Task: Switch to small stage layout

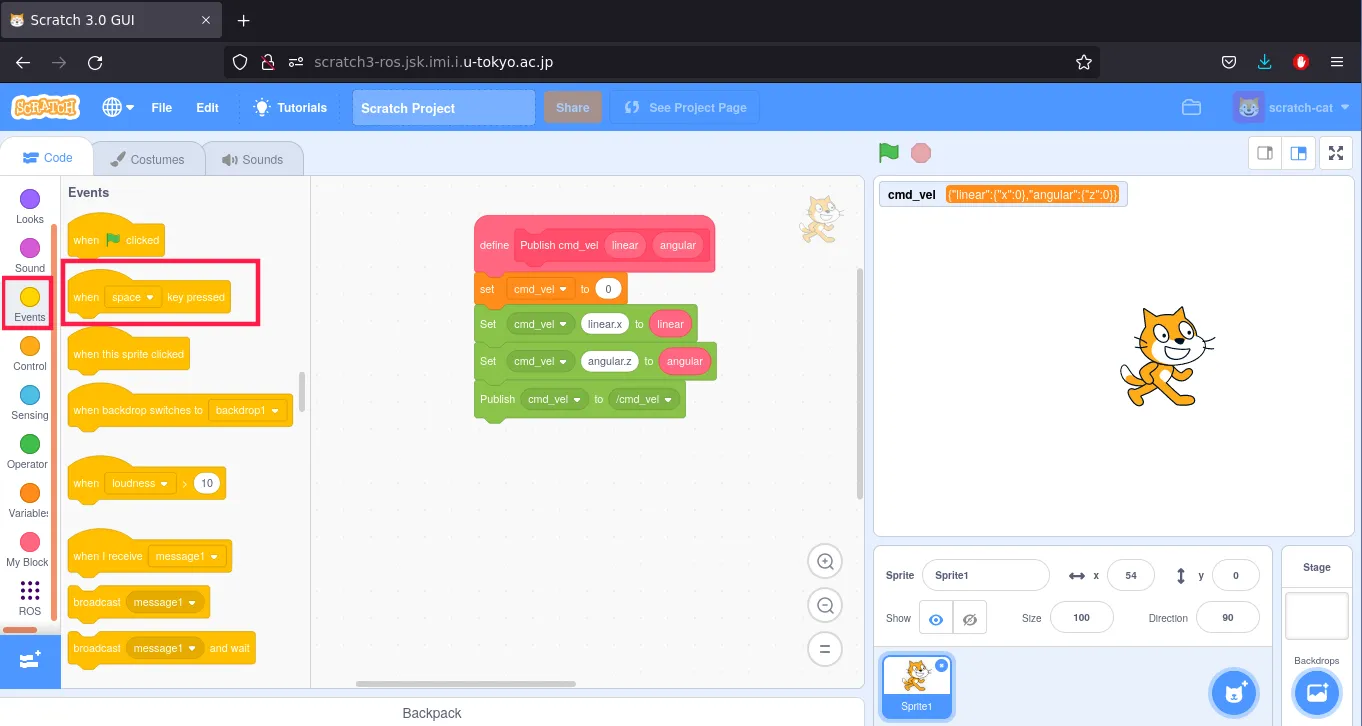Action: tap(1265, 153)
